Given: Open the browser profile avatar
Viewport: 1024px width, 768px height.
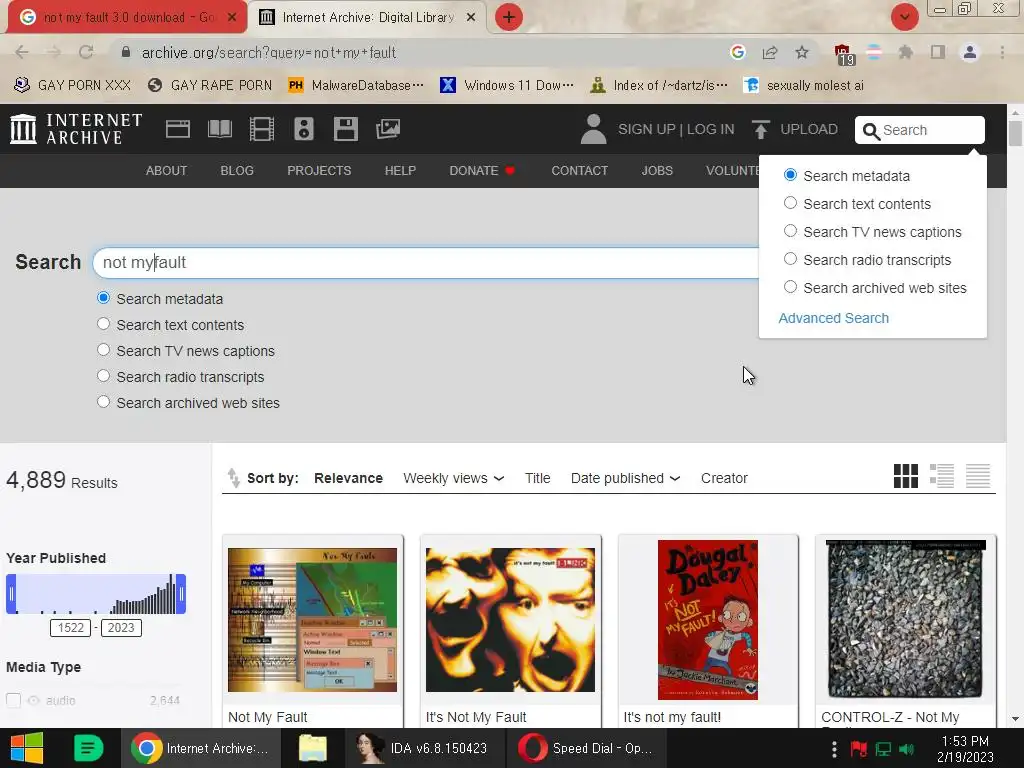Looking at the screenshot, I should pos(970,52).
